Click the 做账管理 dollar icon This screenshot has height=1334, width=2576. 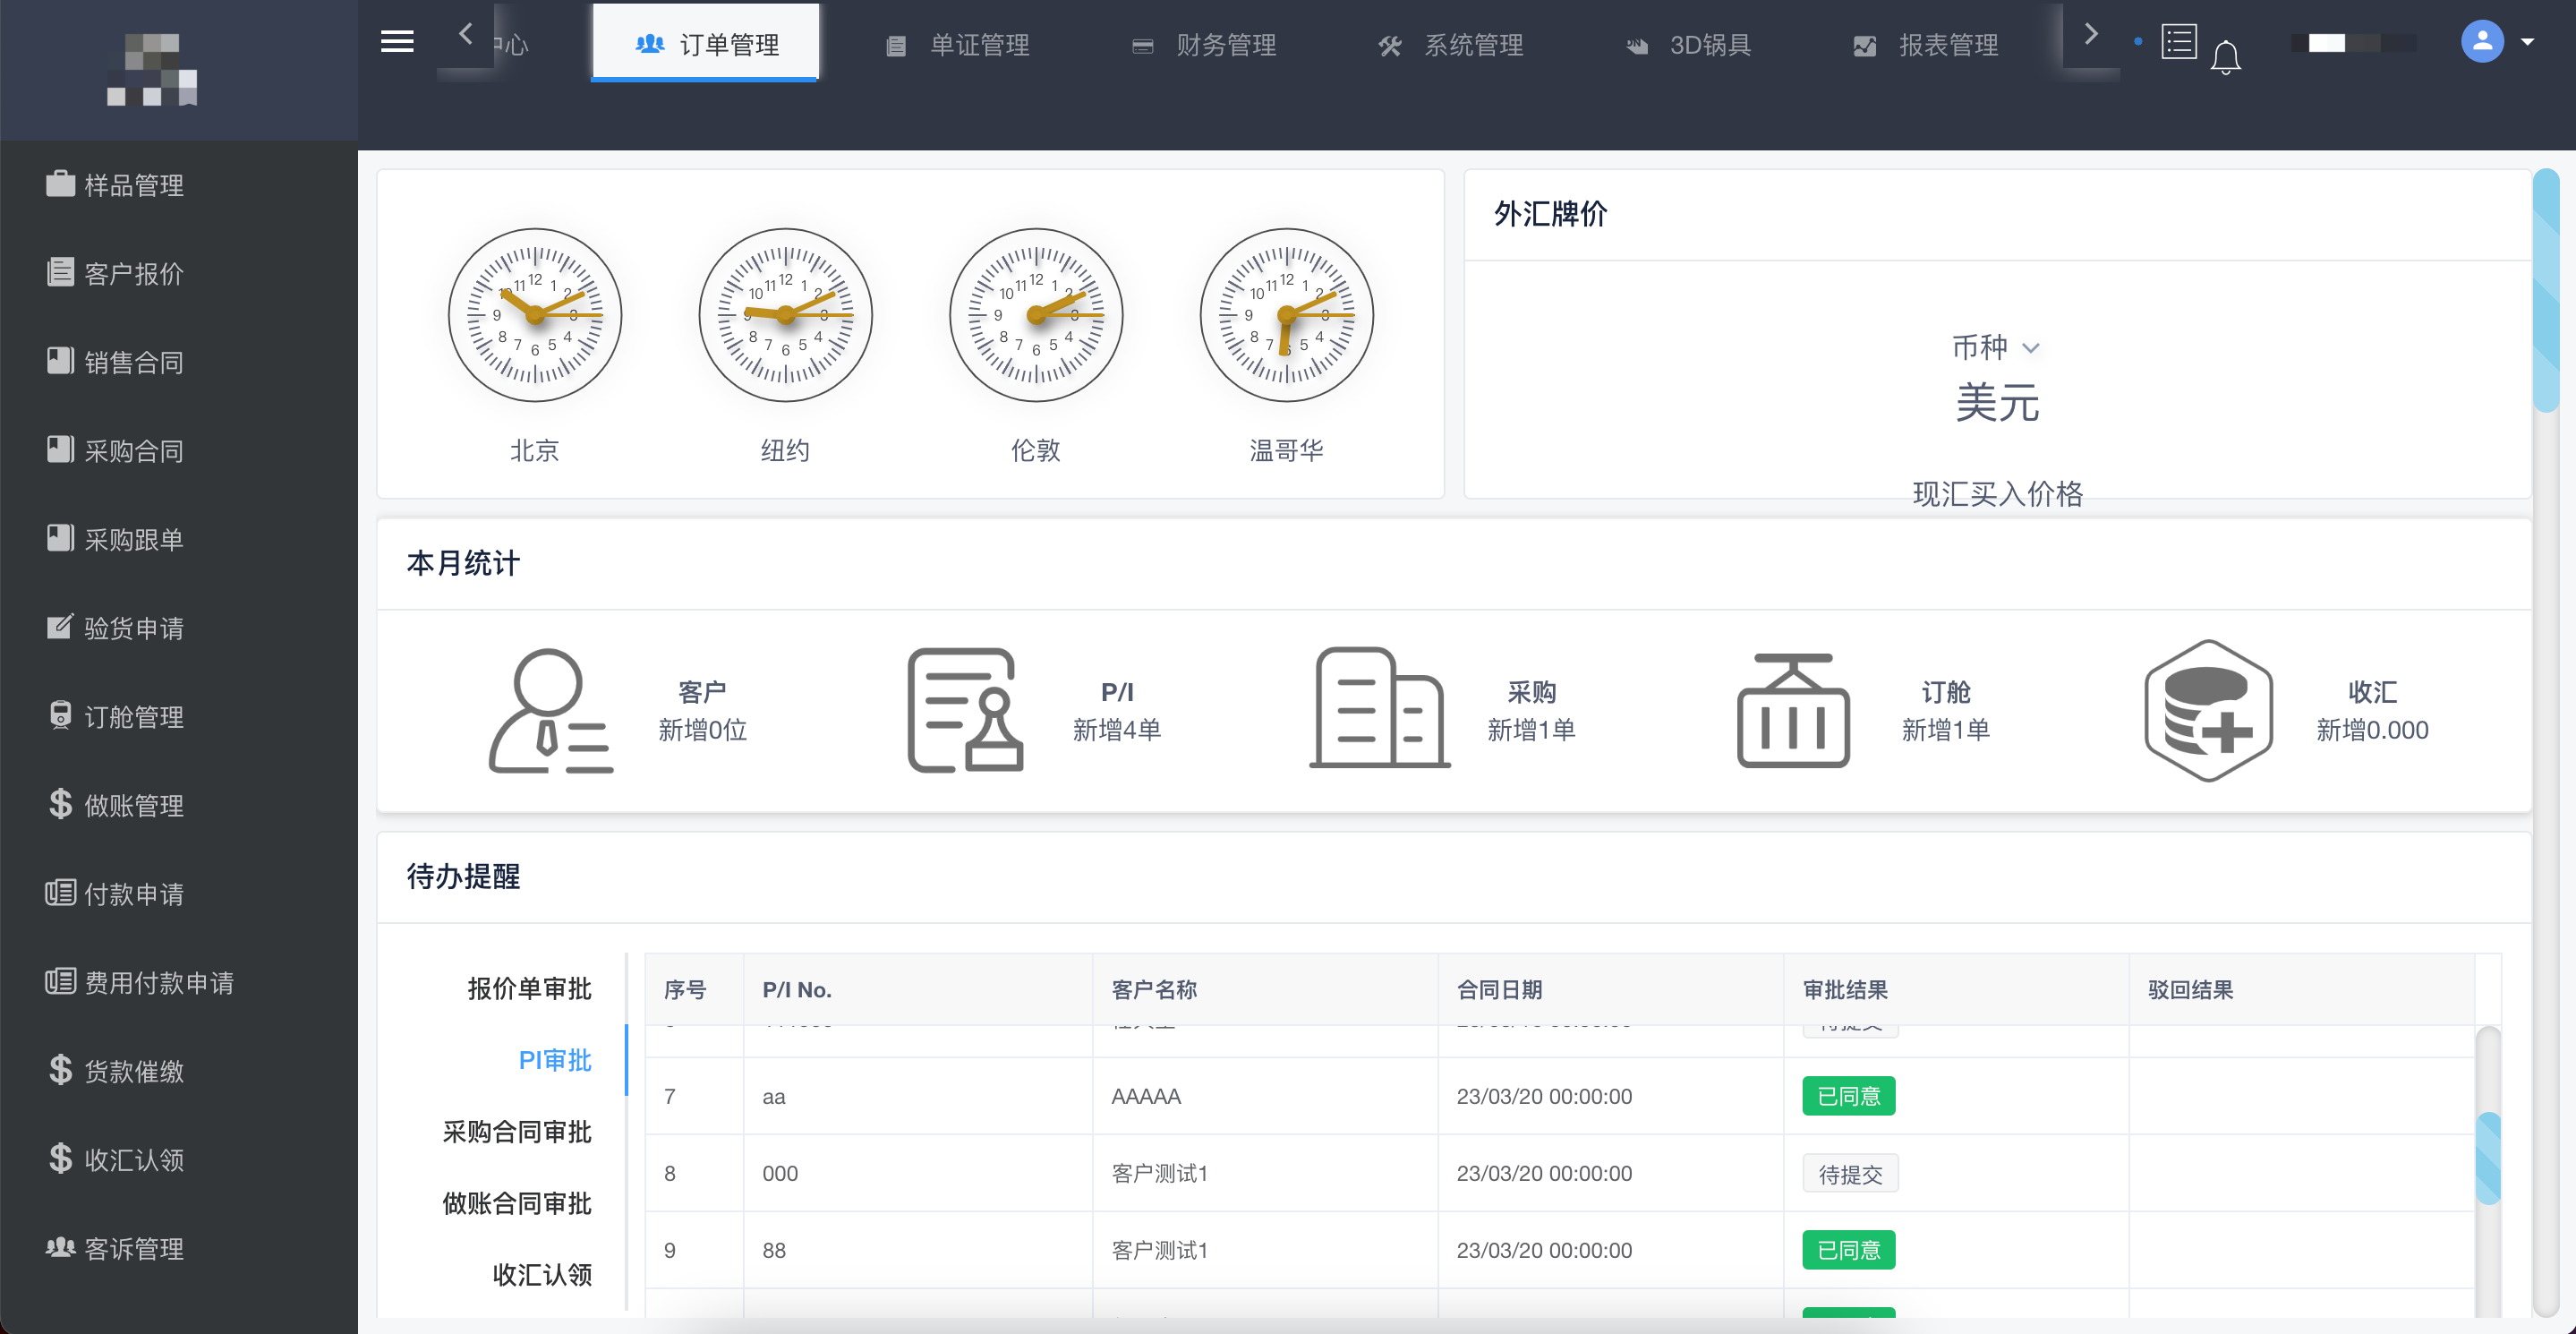click(x=60, y=804)
